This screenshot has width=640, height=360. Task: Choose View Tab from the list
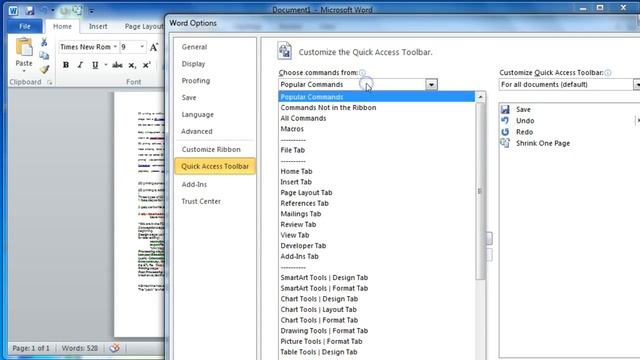pos(377,235)
